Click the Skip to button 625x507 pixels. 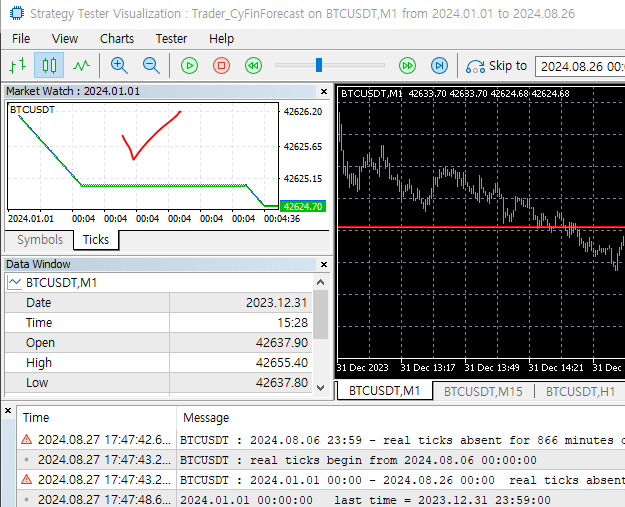[496, 66]
